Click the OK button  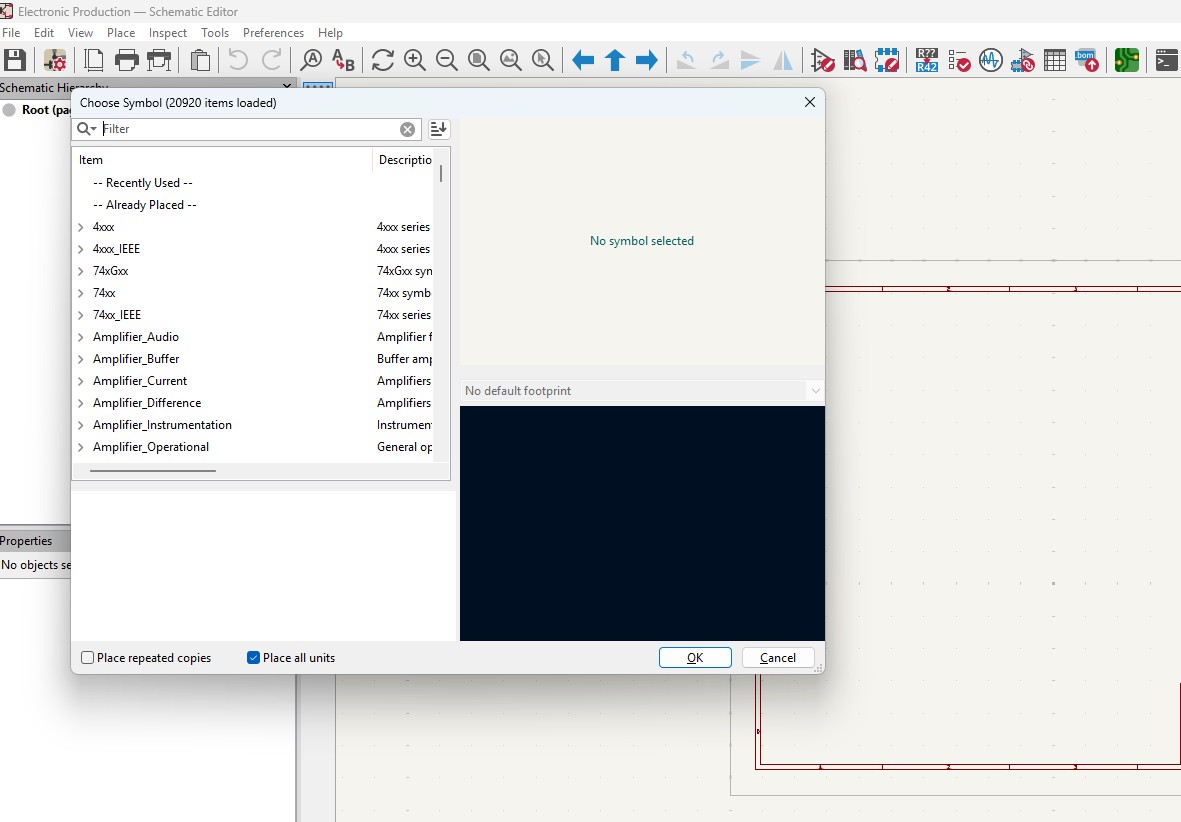[x=694, y=658]
